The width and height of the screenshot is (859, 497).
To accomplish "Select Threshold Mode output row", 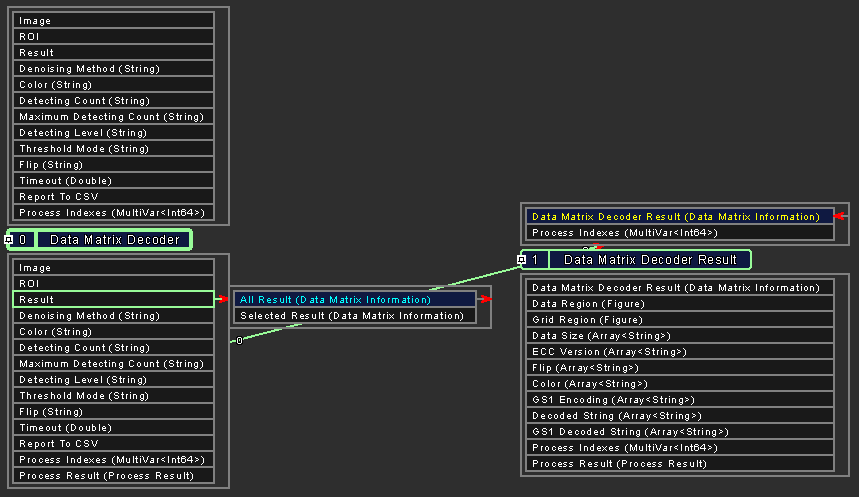I will 113,396.
